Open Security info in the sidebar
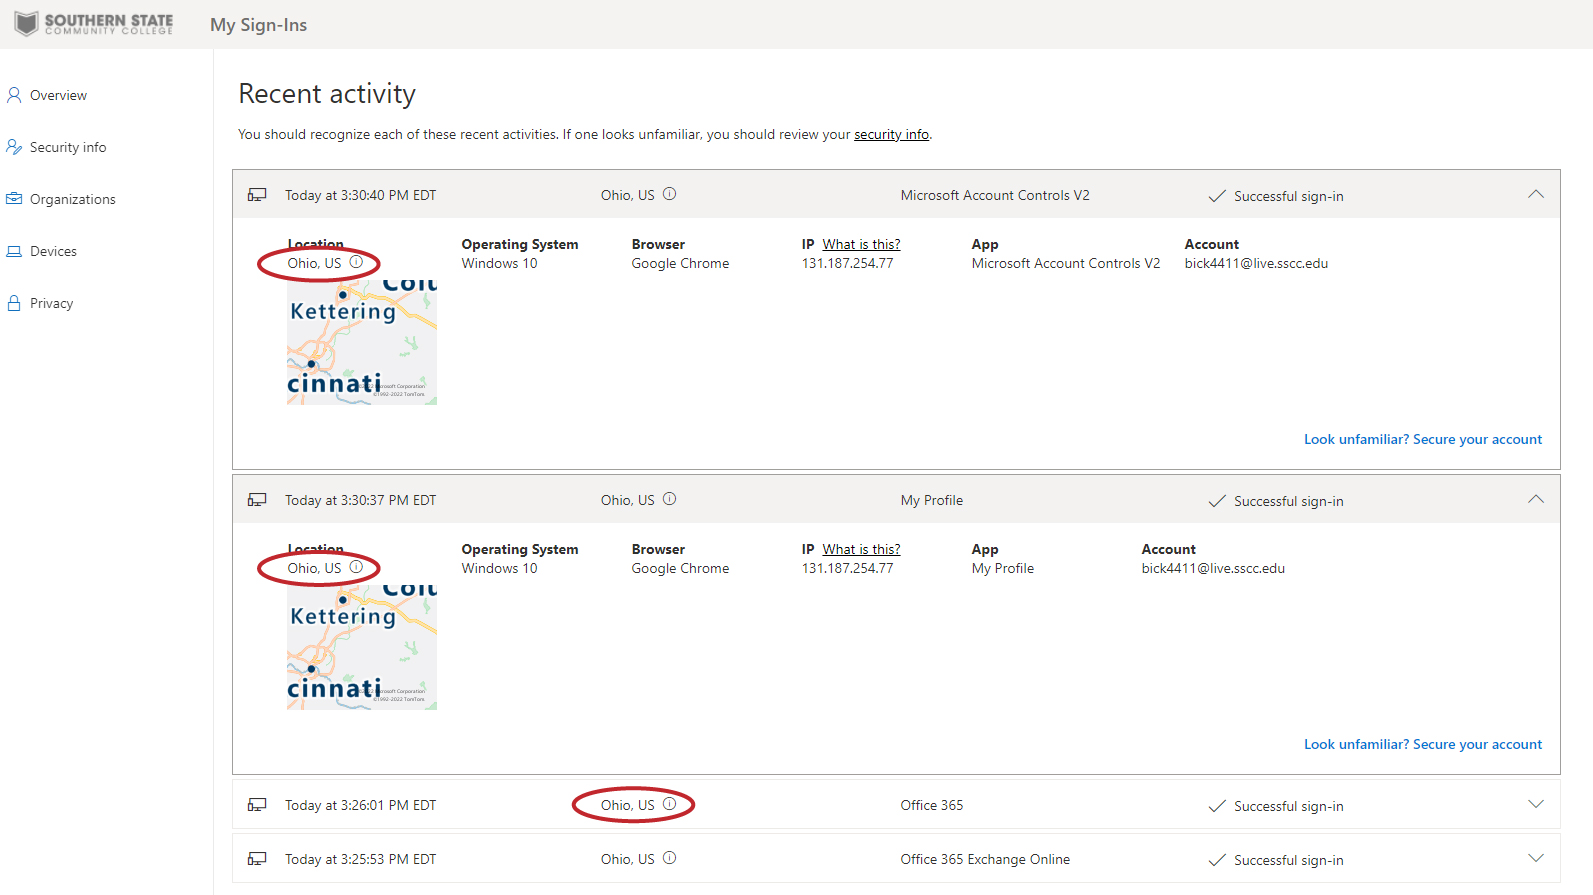1593x895 pixels. click(x=68, y=147)
